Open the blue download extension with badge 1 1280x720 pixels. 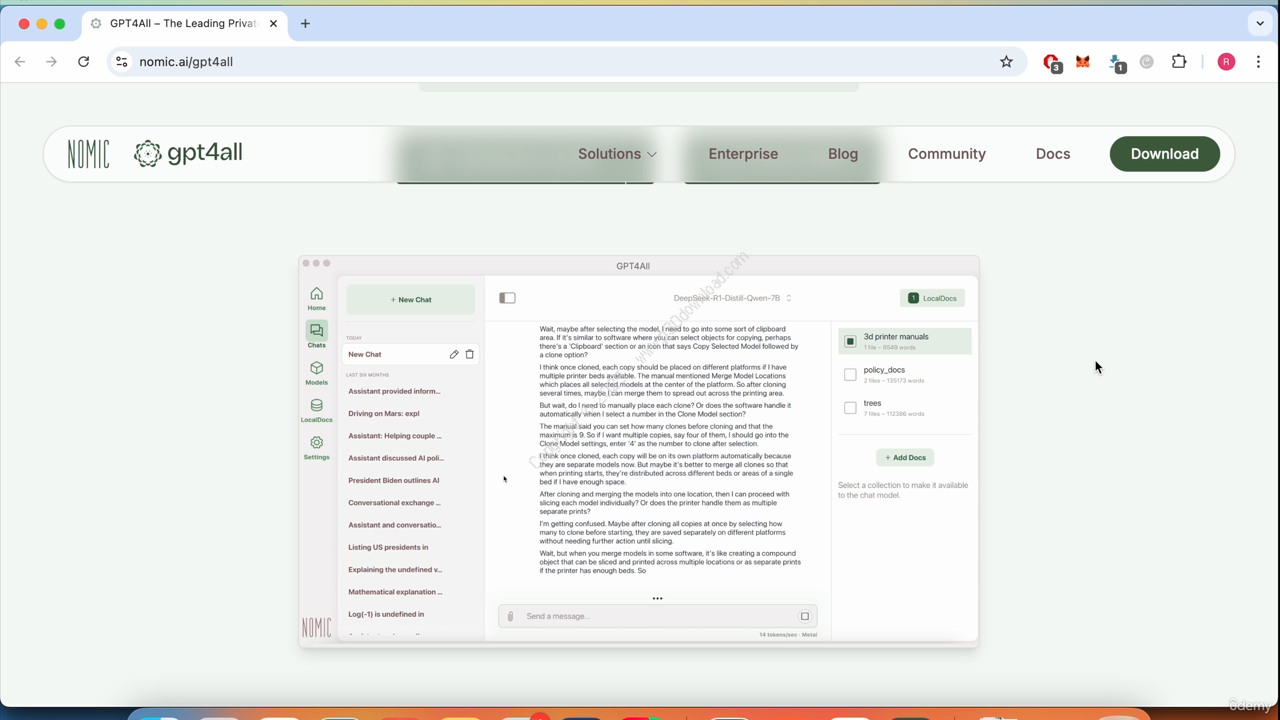[1116, 63]
